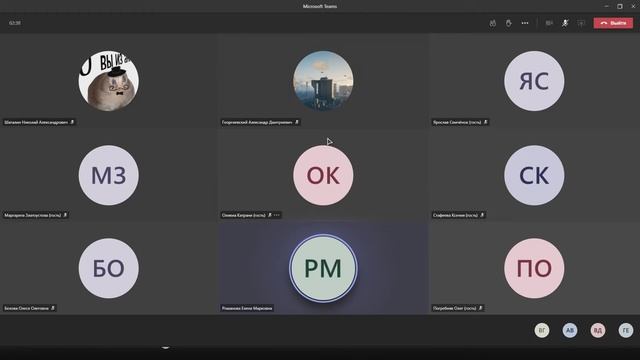This screenshot has width=640, height=360.
Task: Click the ГЕ overflow participant bubble
Action: [626, 330]
